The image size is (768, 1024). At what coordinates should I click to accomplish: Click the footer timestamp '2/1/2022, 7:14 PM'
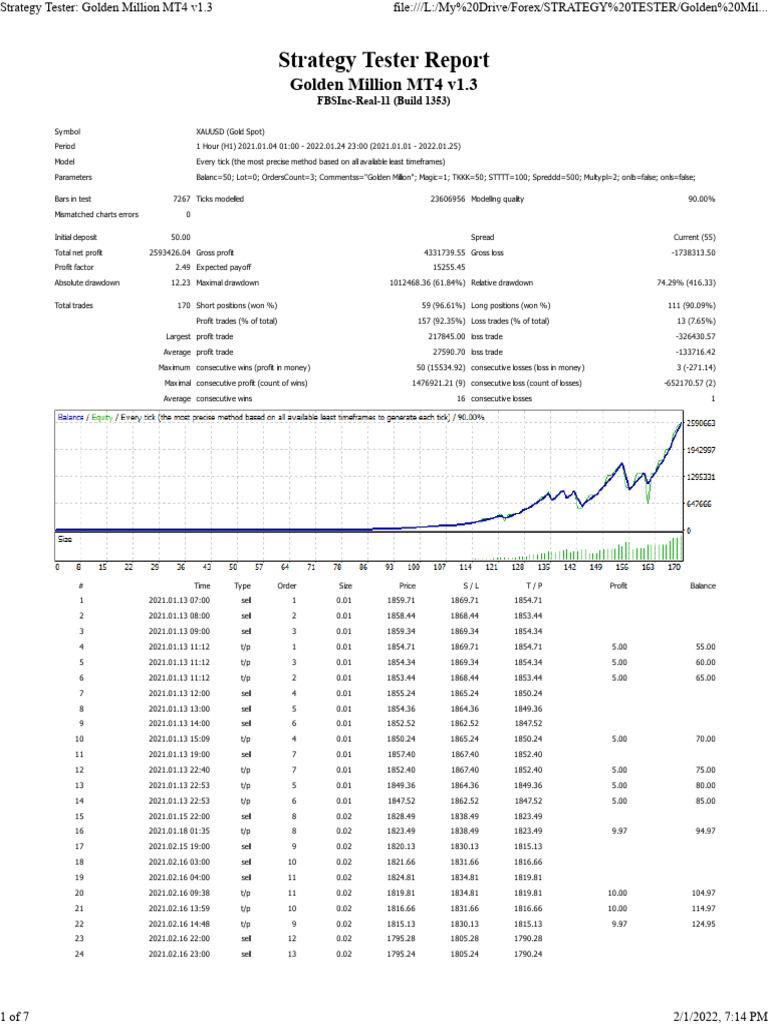click(x=719, y=1016)
